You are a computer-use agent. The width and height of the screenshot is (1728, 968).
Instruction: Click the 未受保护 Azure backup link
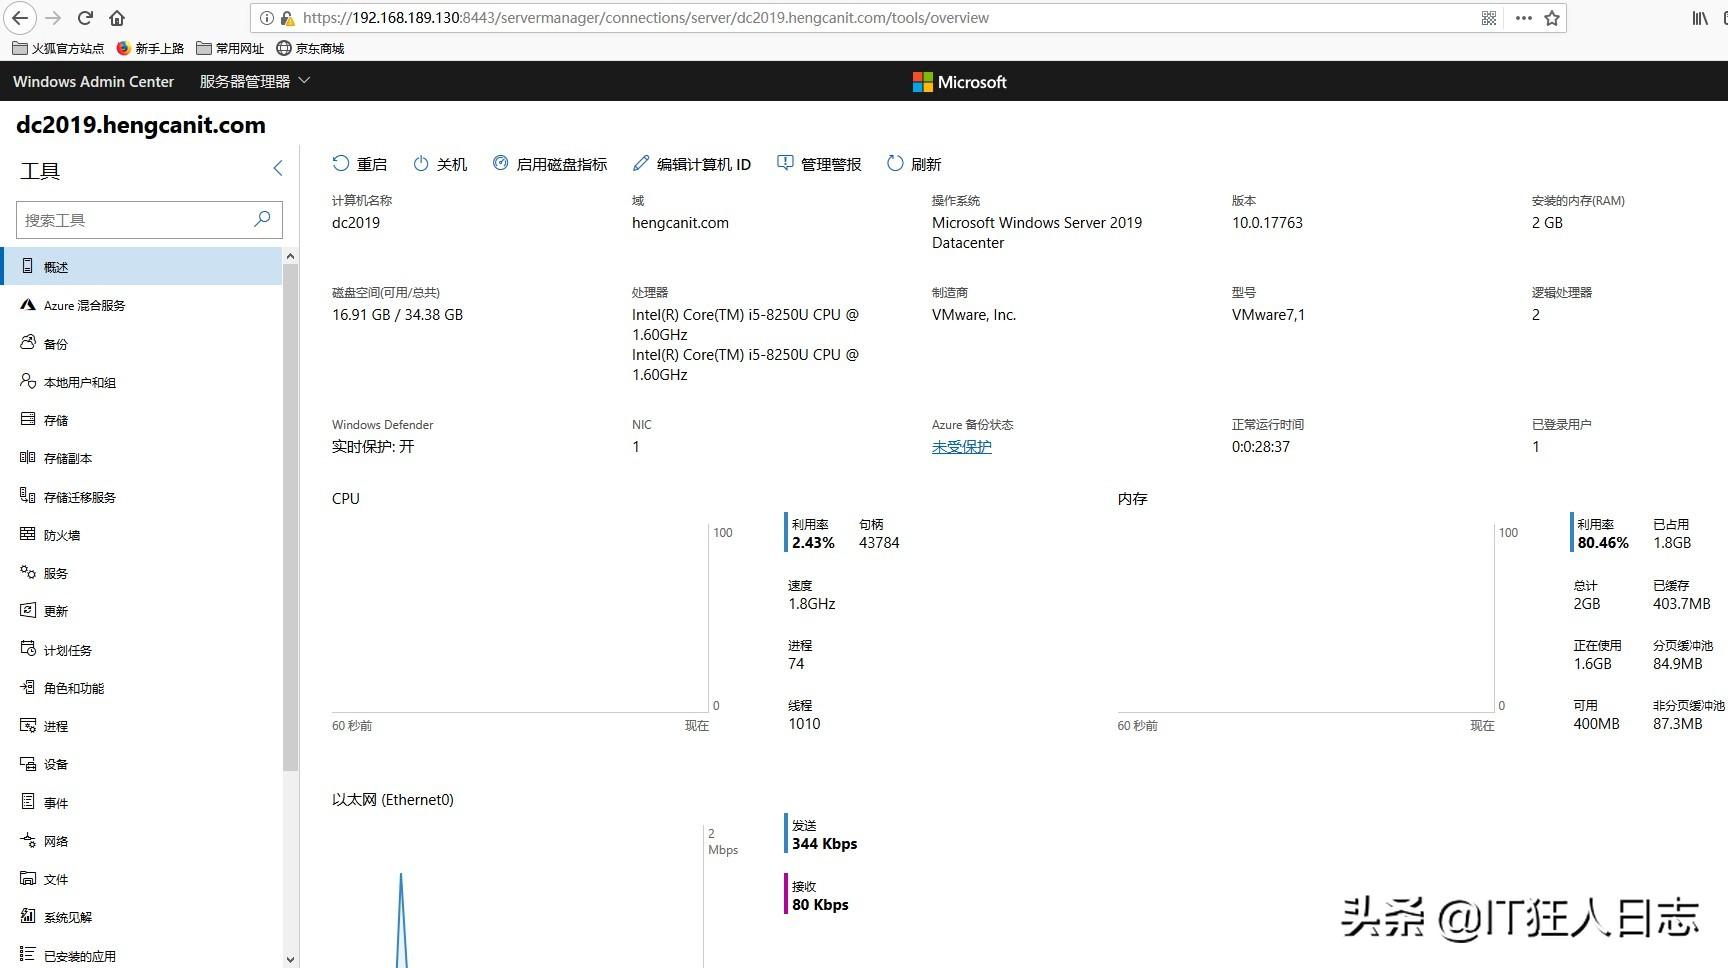click(x=962, y=447)
